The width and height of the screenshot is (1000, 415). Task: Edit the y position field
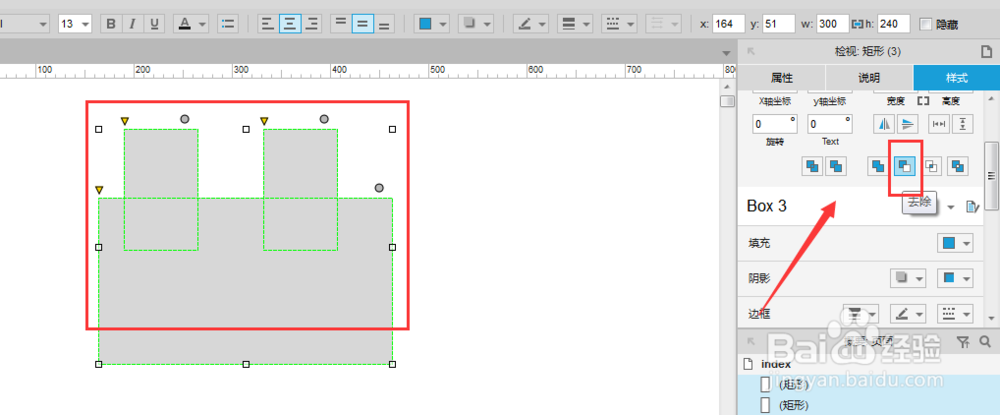(x=779, y=24)
